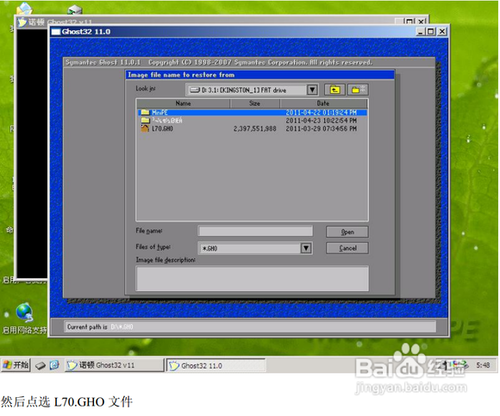Click the Ghost32 11.0 title bar icon

(56, 32)
